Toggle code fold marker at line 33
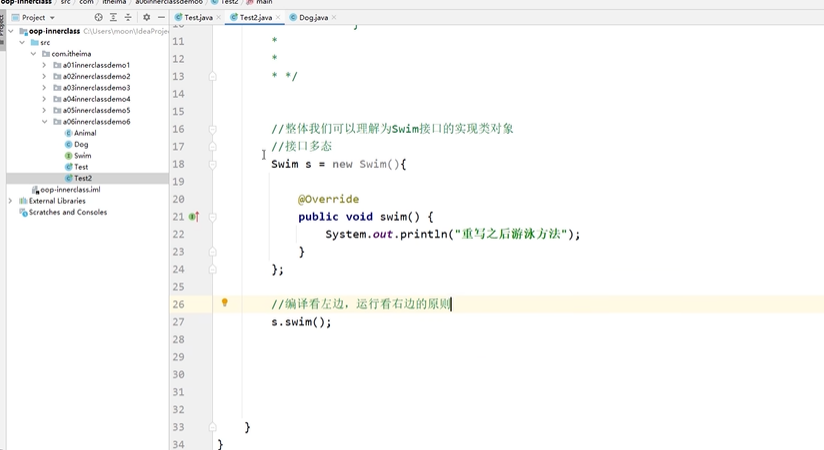 pyautogui.click(x=212, y=427)
